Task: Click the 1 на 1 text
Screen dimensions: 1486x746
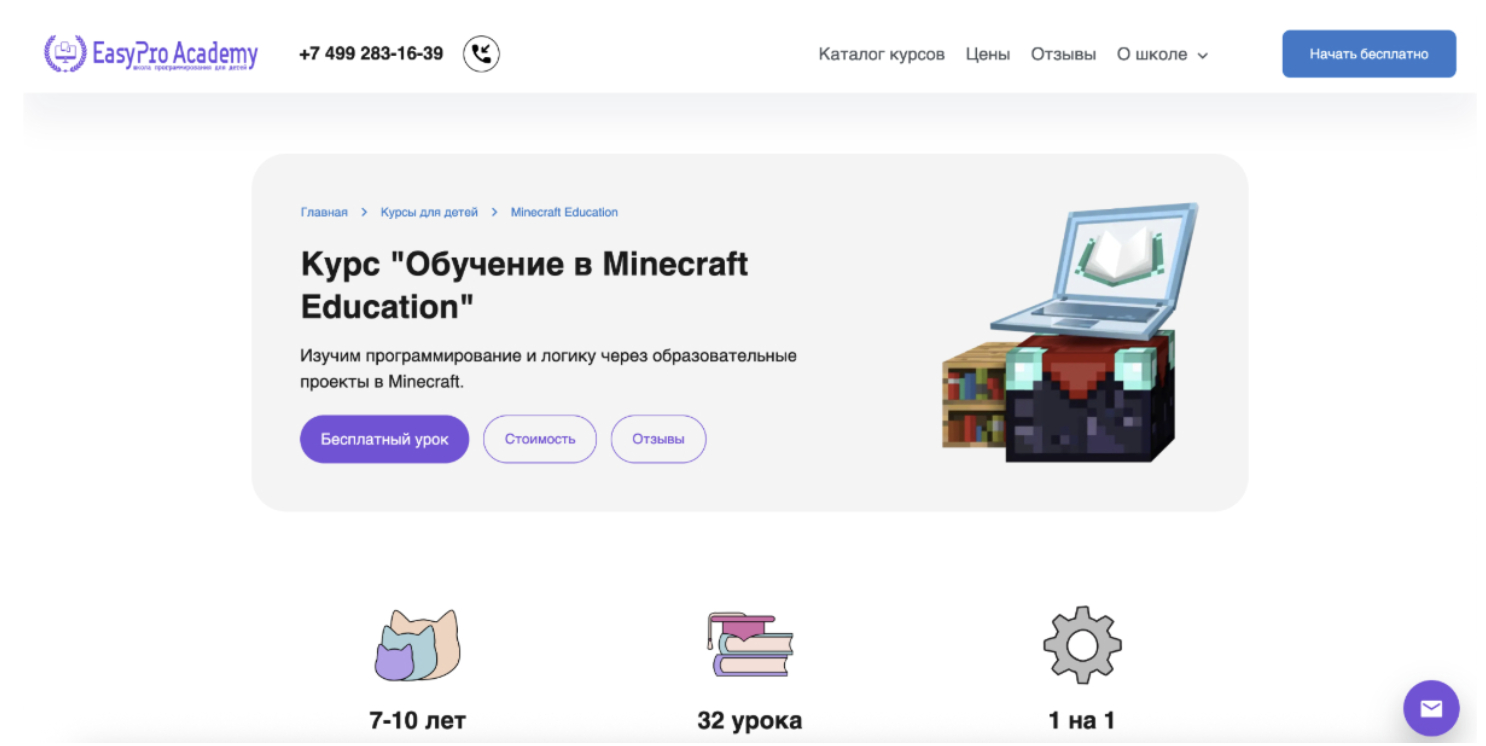Action: pos(1082,720)
